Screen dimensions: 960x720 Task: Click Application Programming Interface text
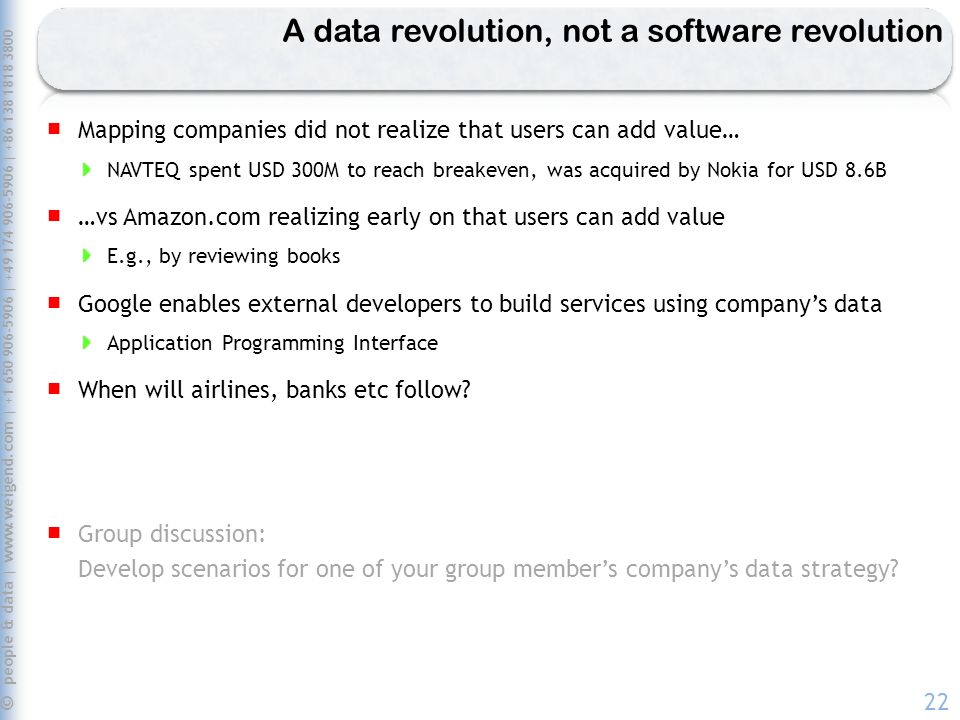272,343
